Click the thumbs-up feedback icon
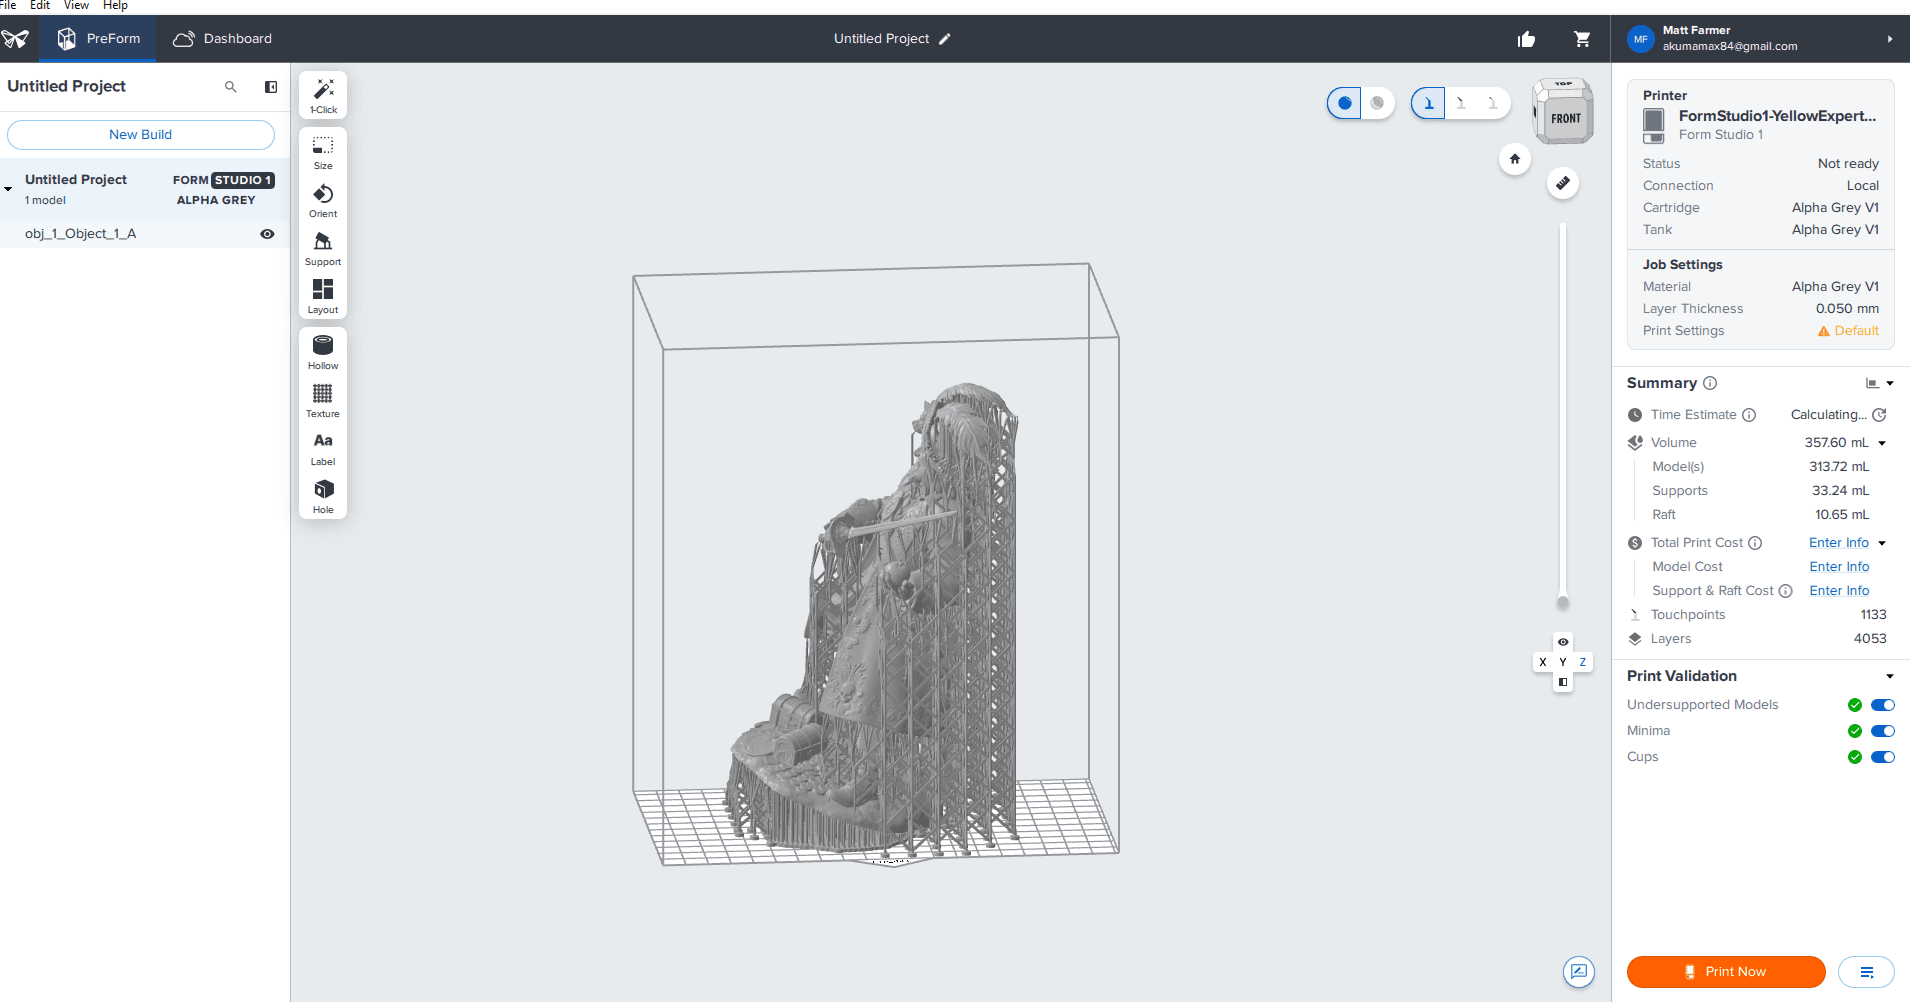 point(1526,39)
